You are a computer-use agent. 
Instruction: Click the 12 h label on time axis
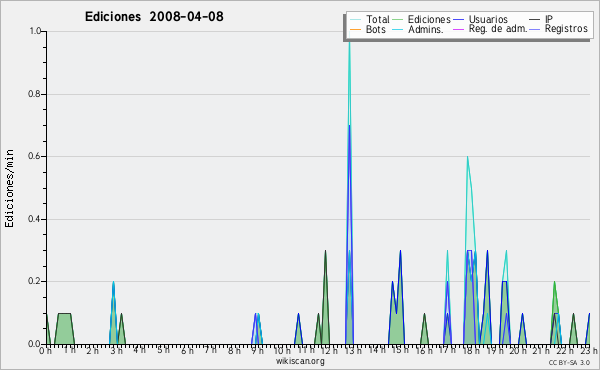point(329,350)
